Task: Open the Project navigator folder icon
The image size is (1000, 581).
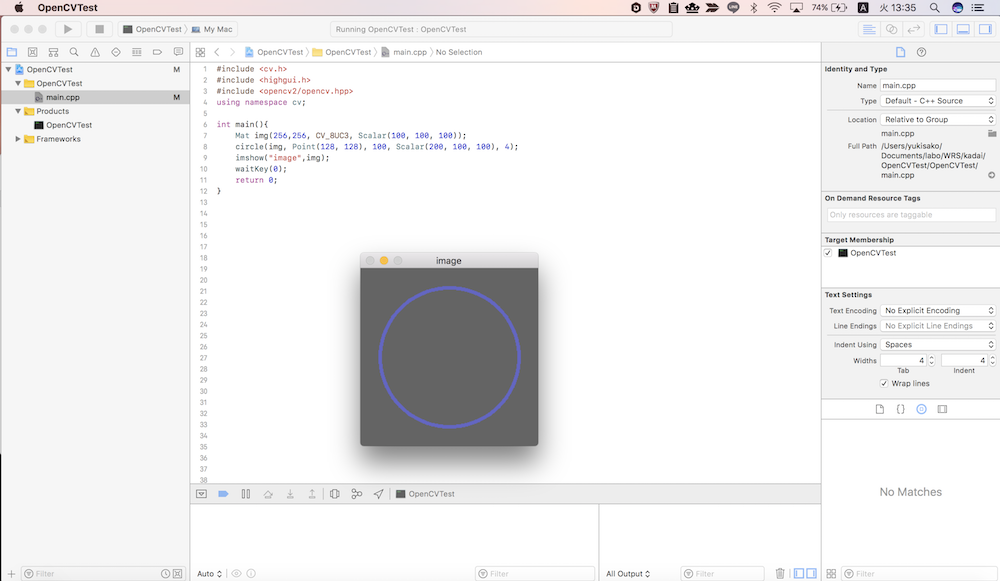Action: click(x=12, y=52)
